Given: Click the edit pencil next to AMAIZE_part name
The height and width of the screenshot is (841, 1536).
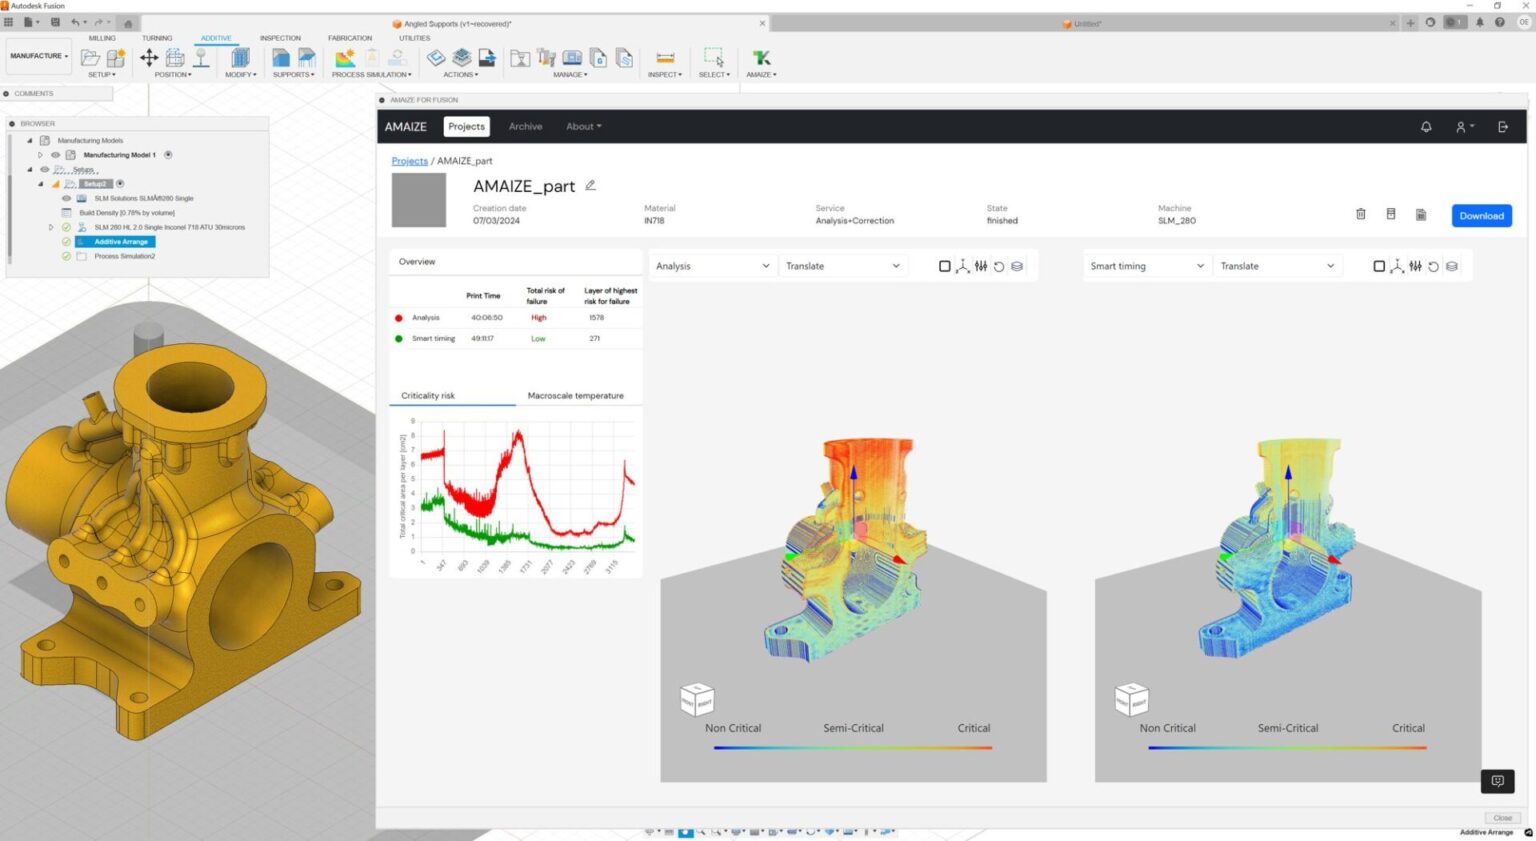Looking at the screenshot, I should (x=590, y=185).
